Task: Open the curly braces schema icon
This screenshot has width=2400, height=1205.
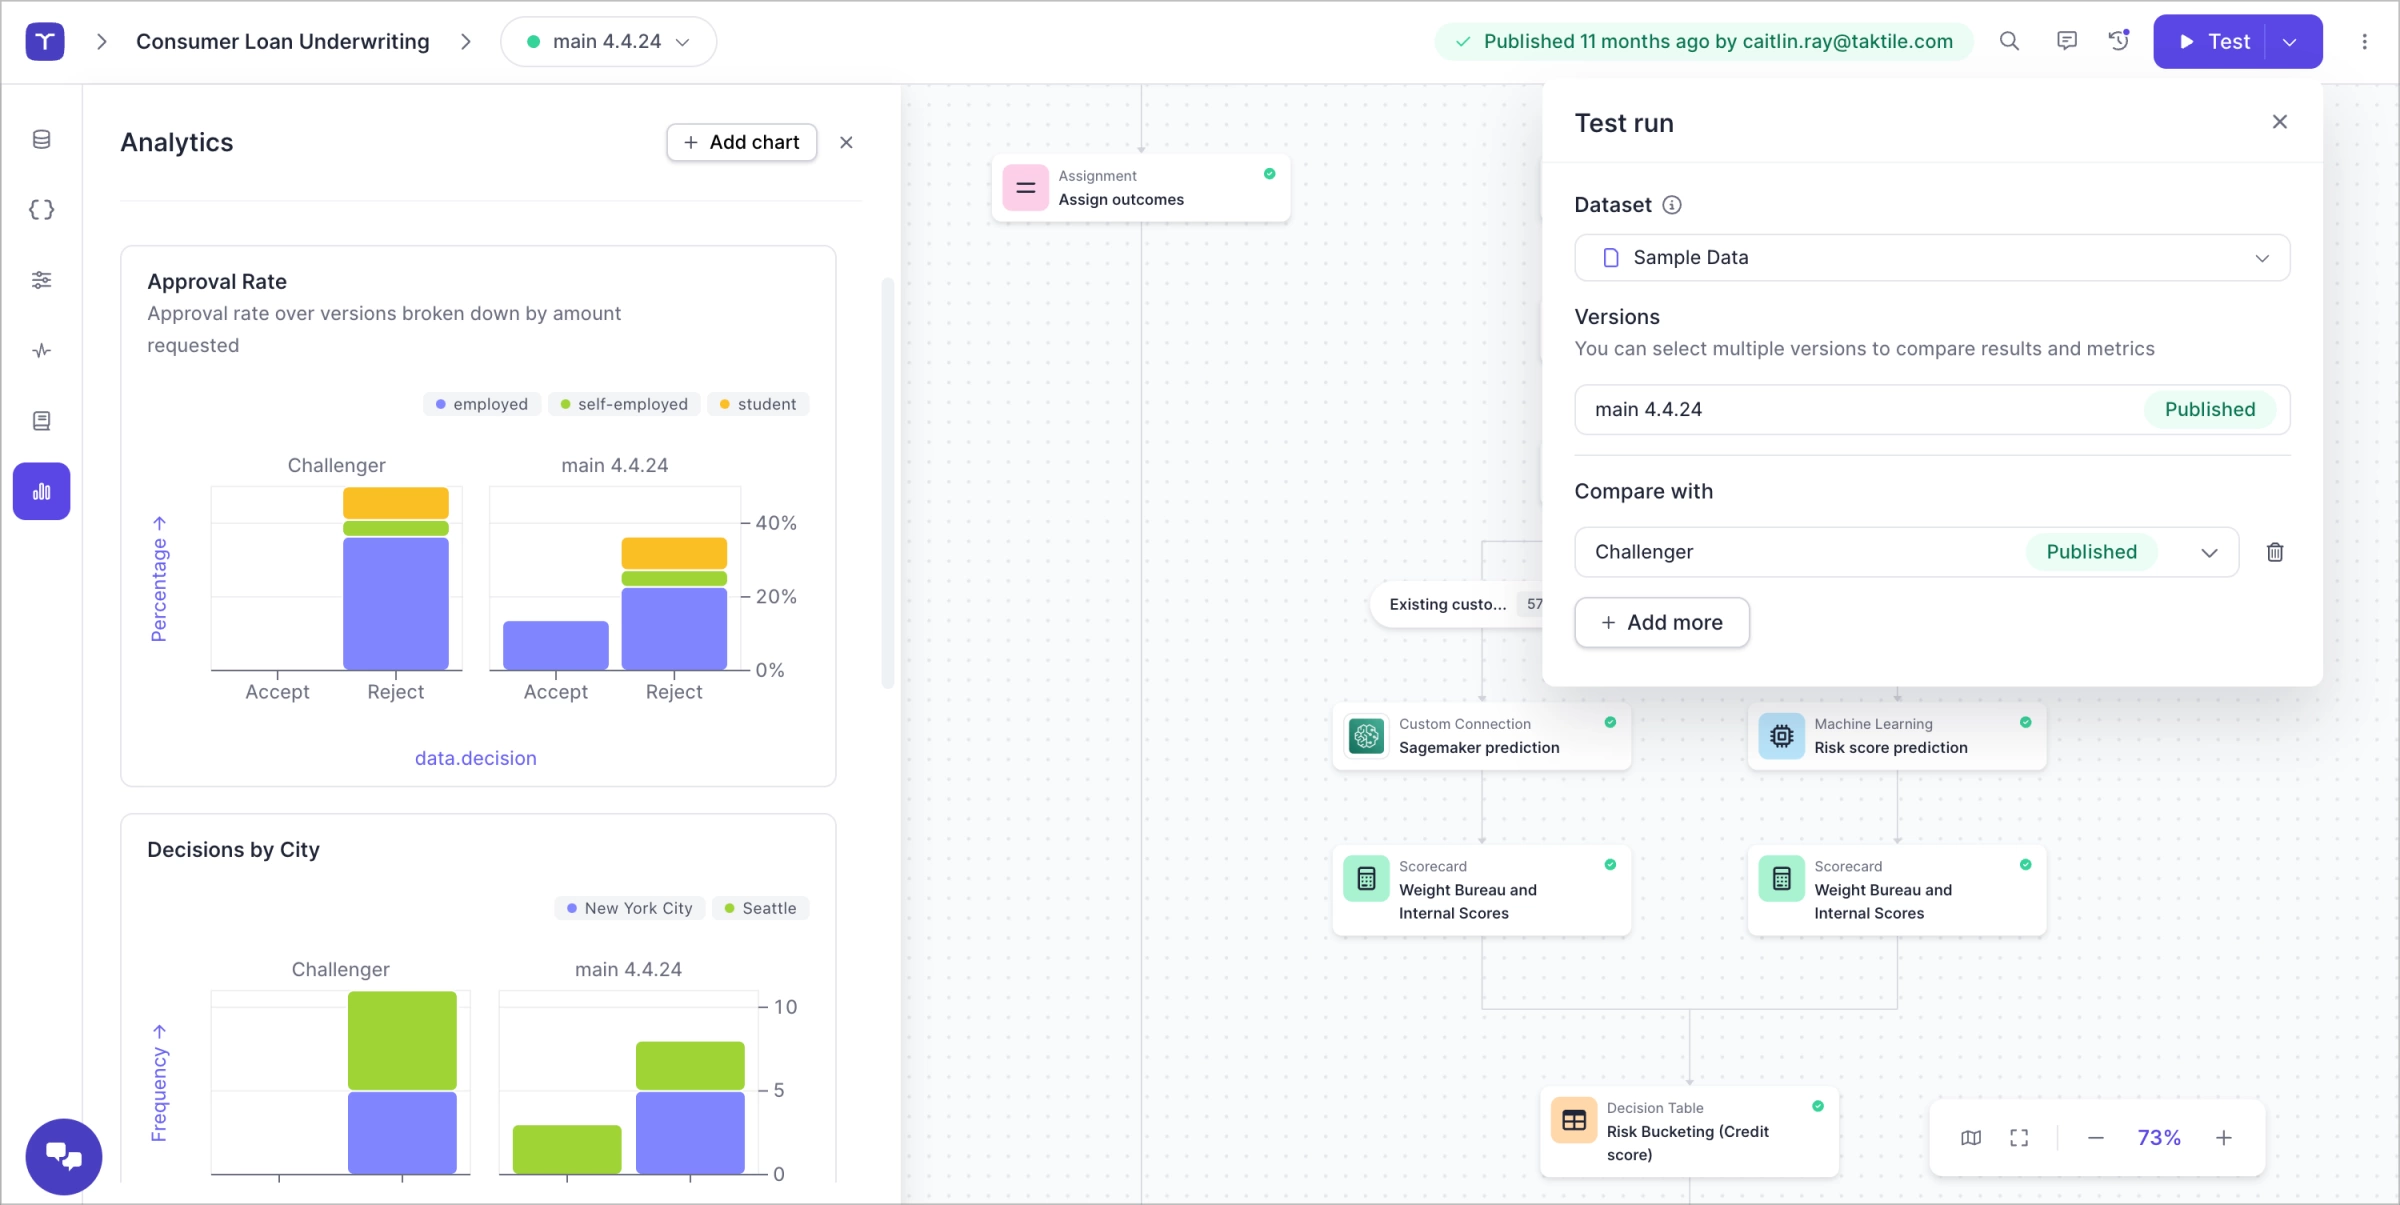Action: [x=41, y=209]
